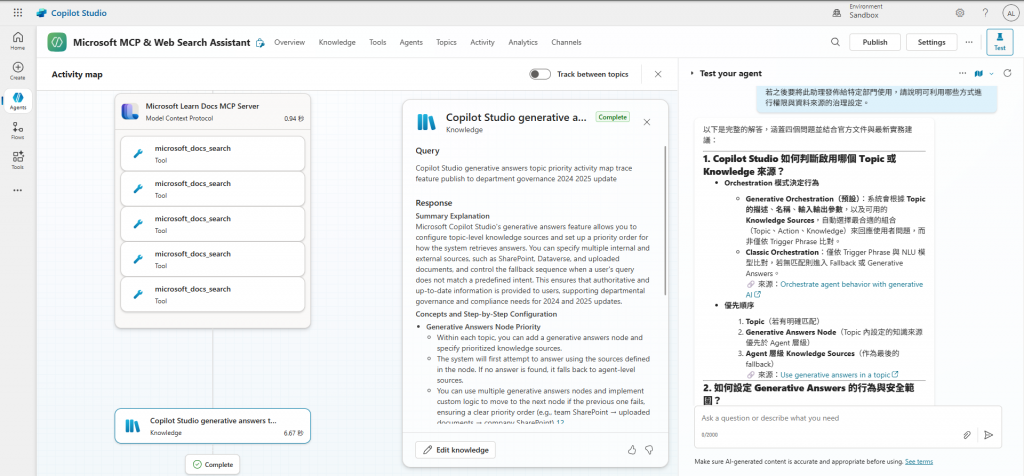
Task: Open the help question mark icon
Action: pos(985,12)
